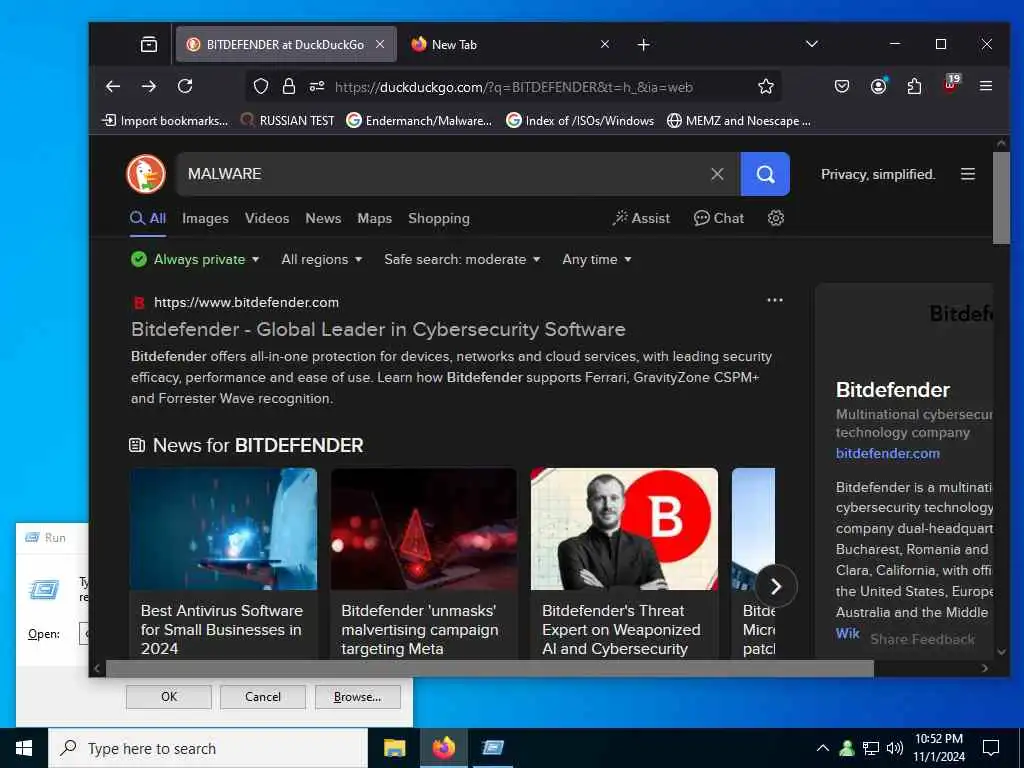The width and height of the screenshot is (1024, 768).
Task: Switch to BITDEFENDER at DuckDuckGo tab
Action: pos(285,44)
